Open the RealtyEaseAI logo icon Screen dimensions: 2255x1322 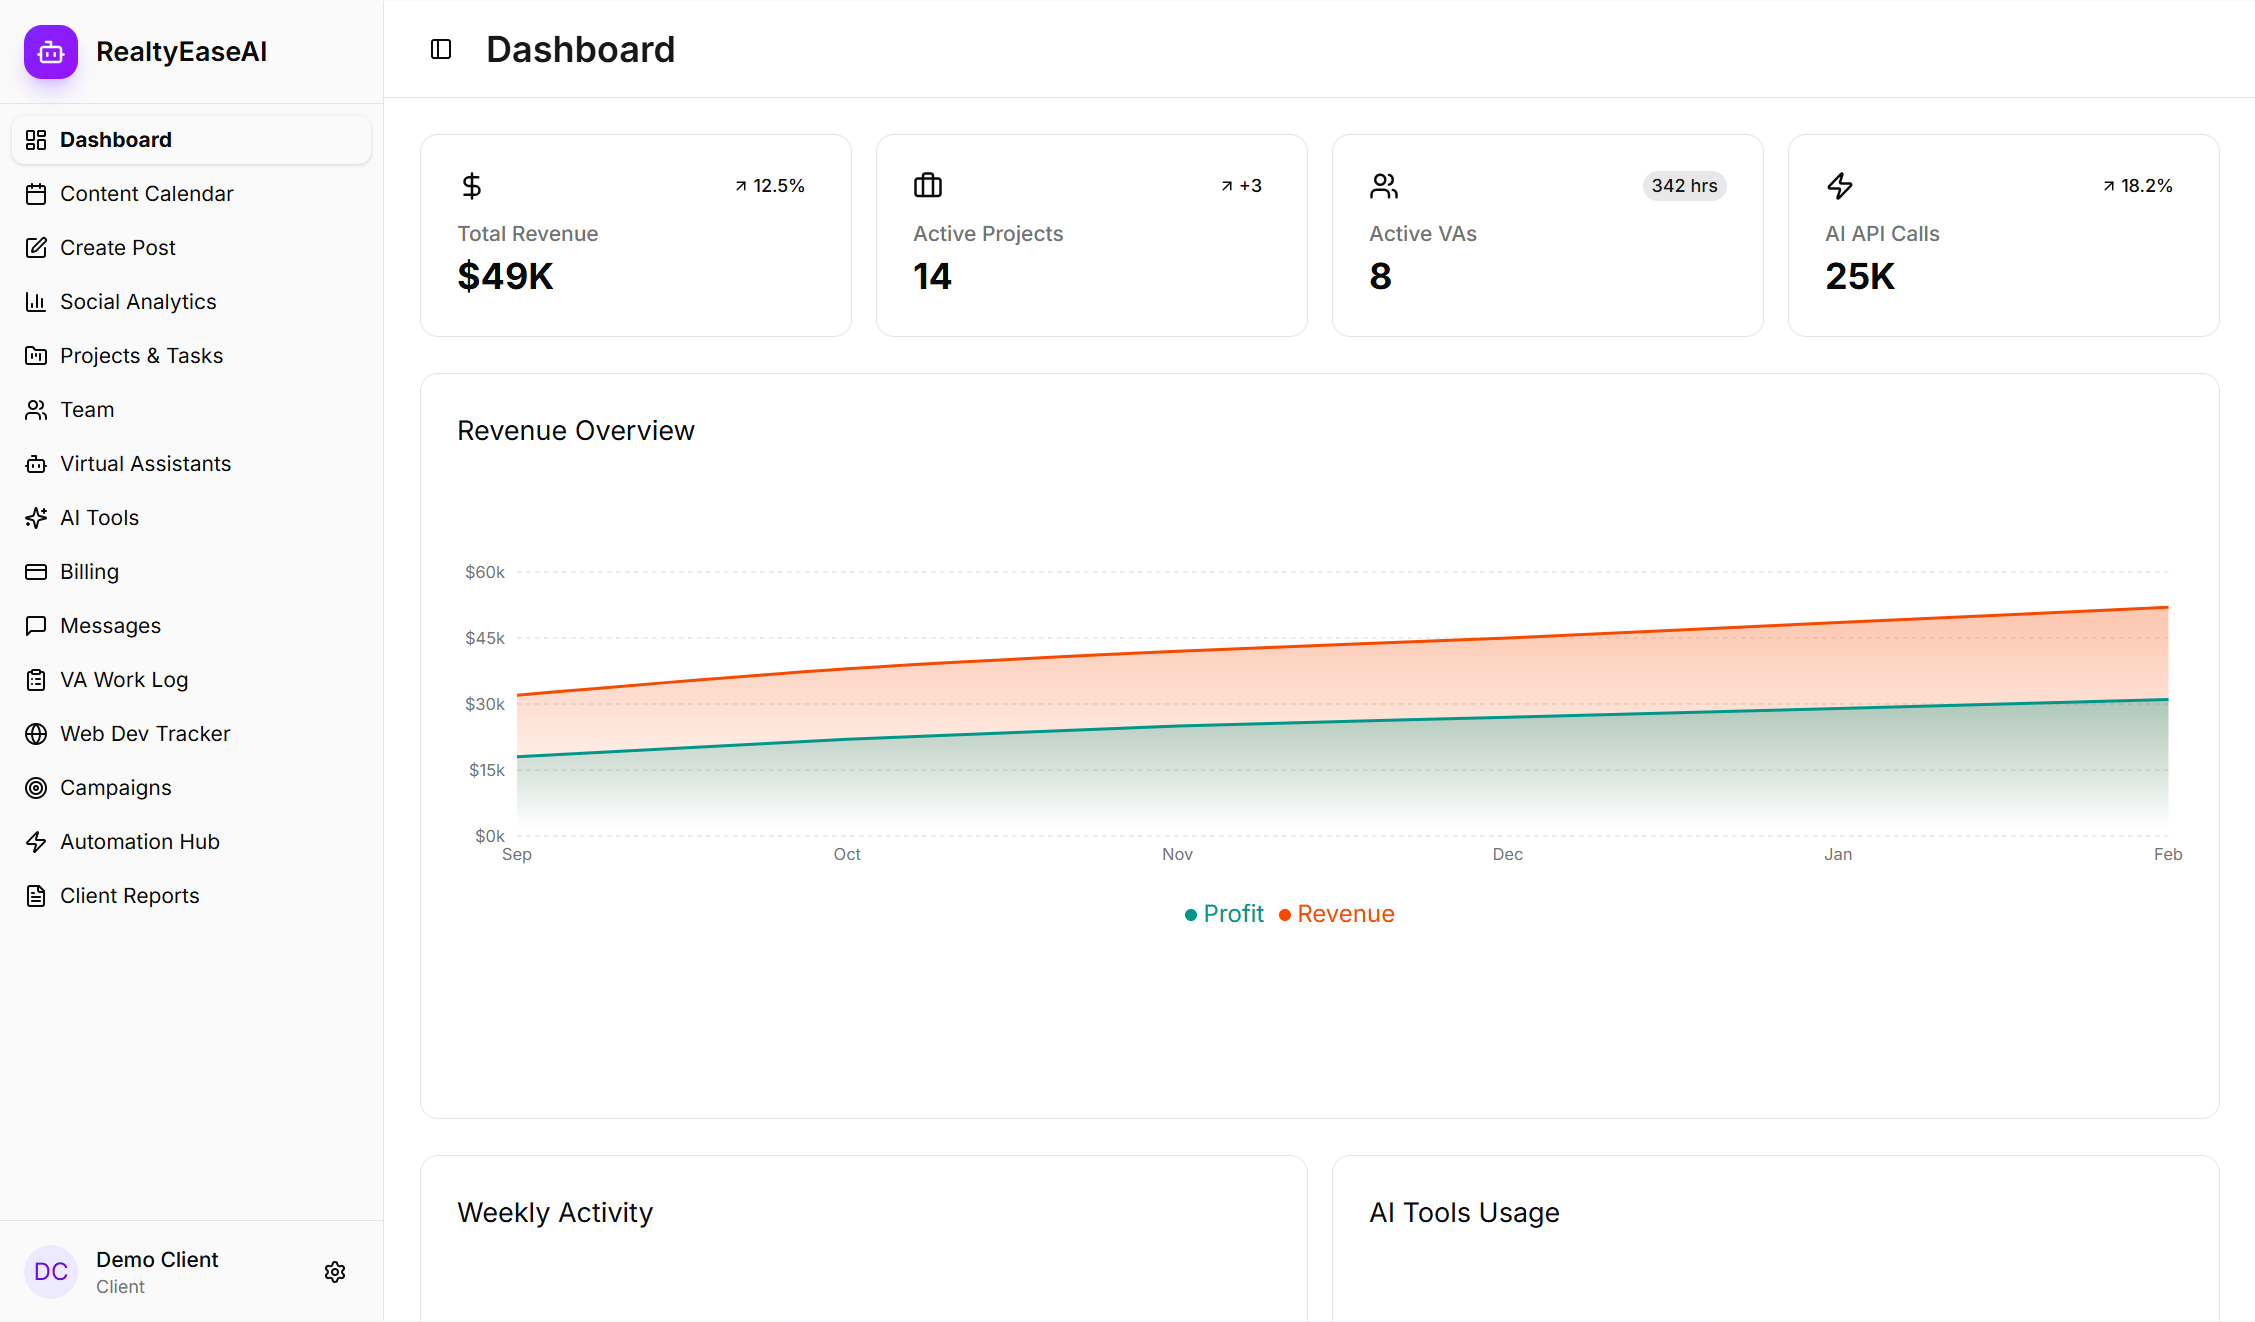(49, 51)
